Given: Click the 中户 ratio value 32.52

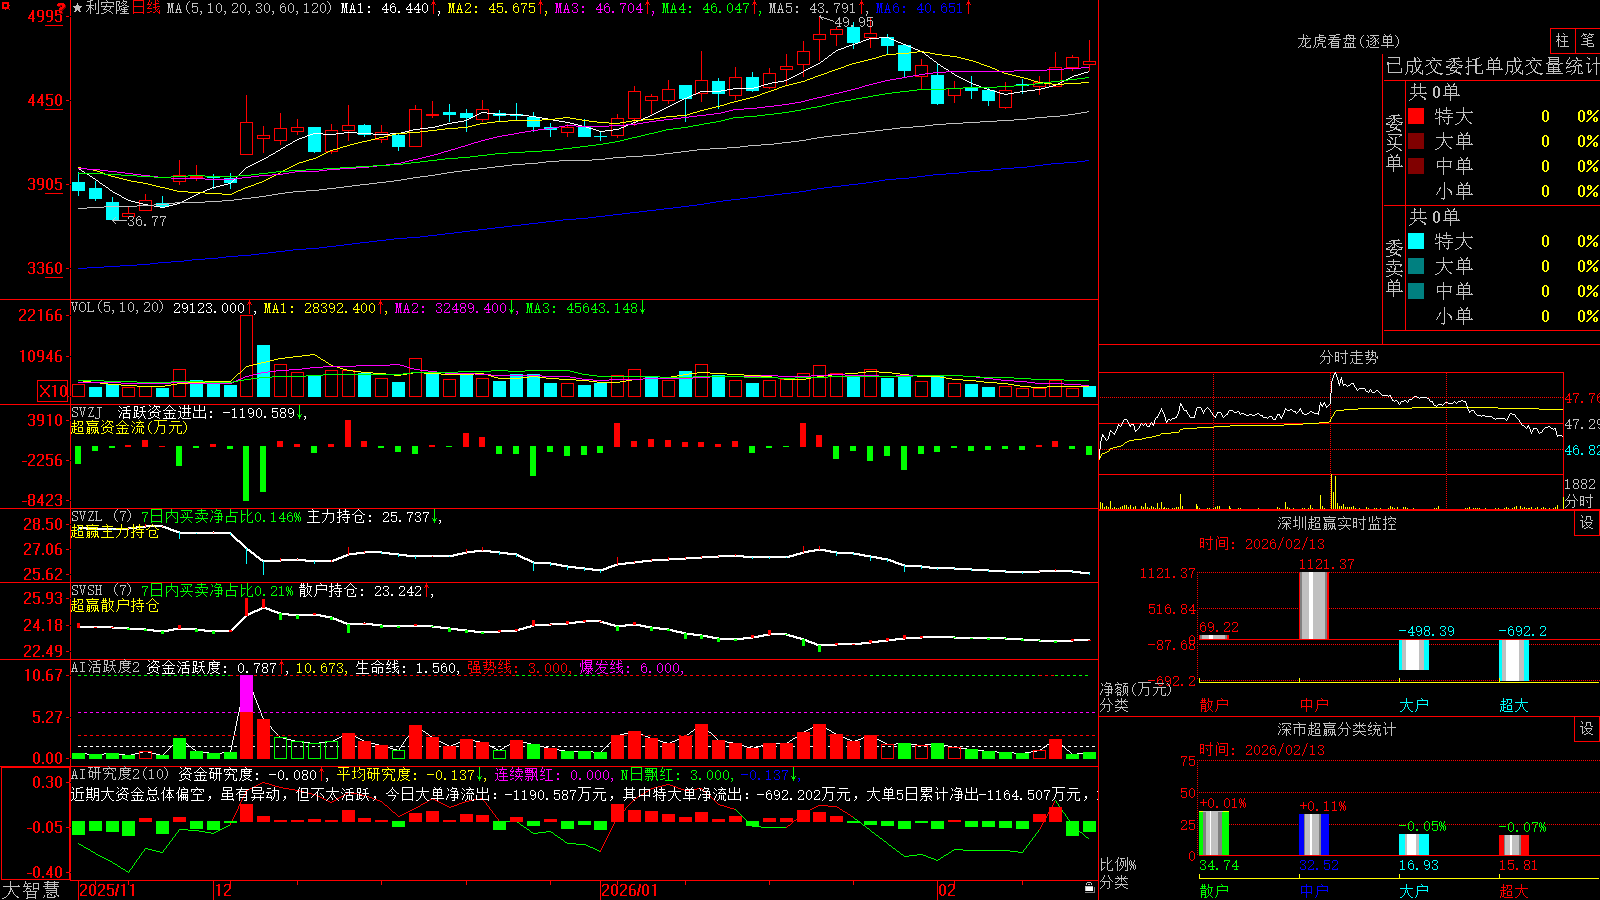Looking at the screenshot, I should coord(1319,865).
